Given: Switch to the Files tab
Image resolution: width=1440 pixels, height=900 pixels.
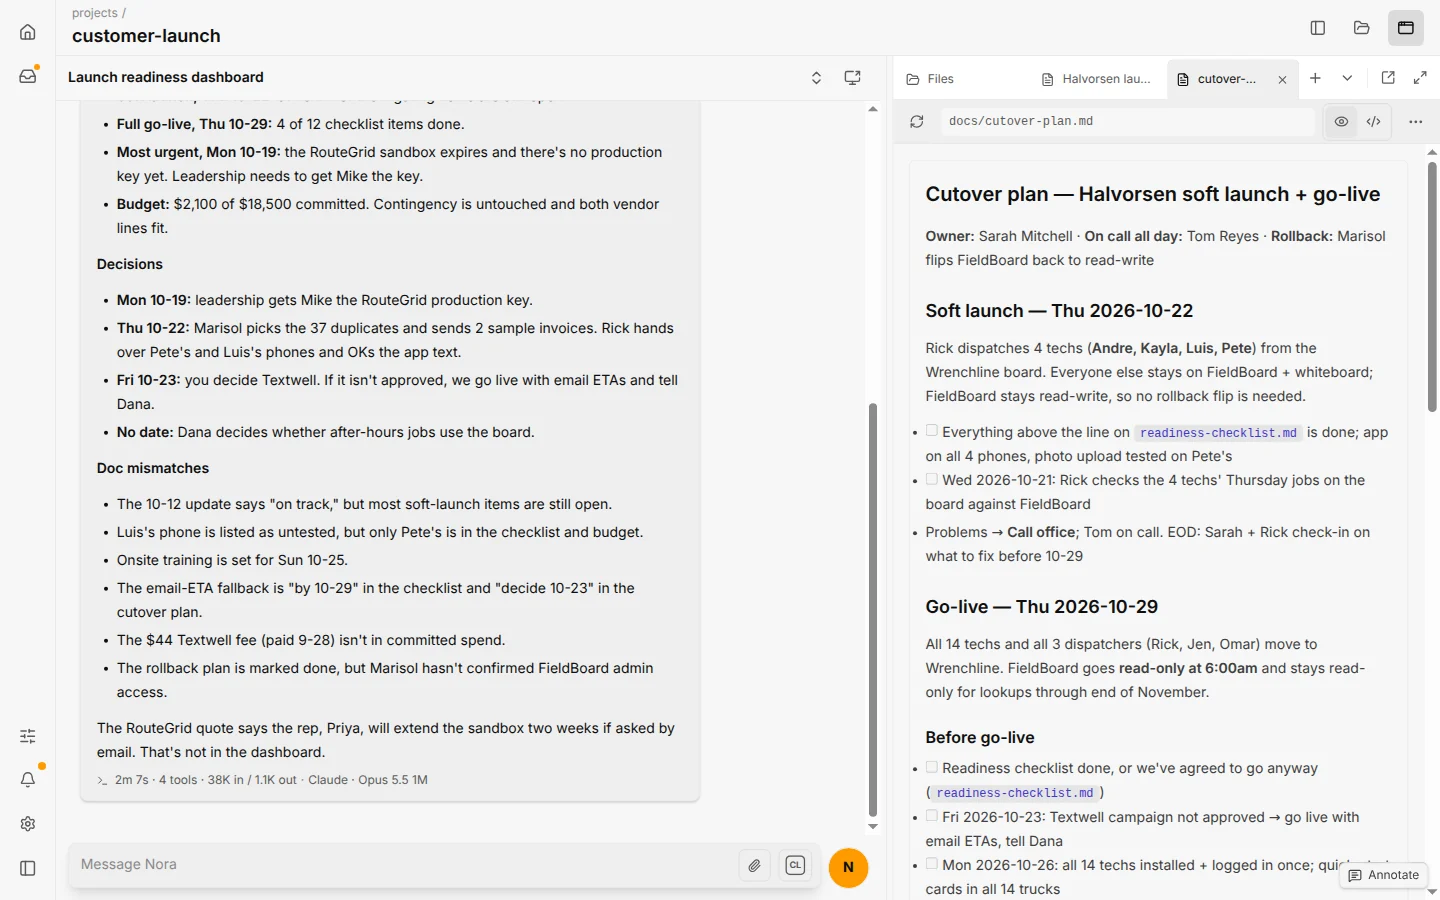Looking at the screenshot, I should tap(930, 79).
